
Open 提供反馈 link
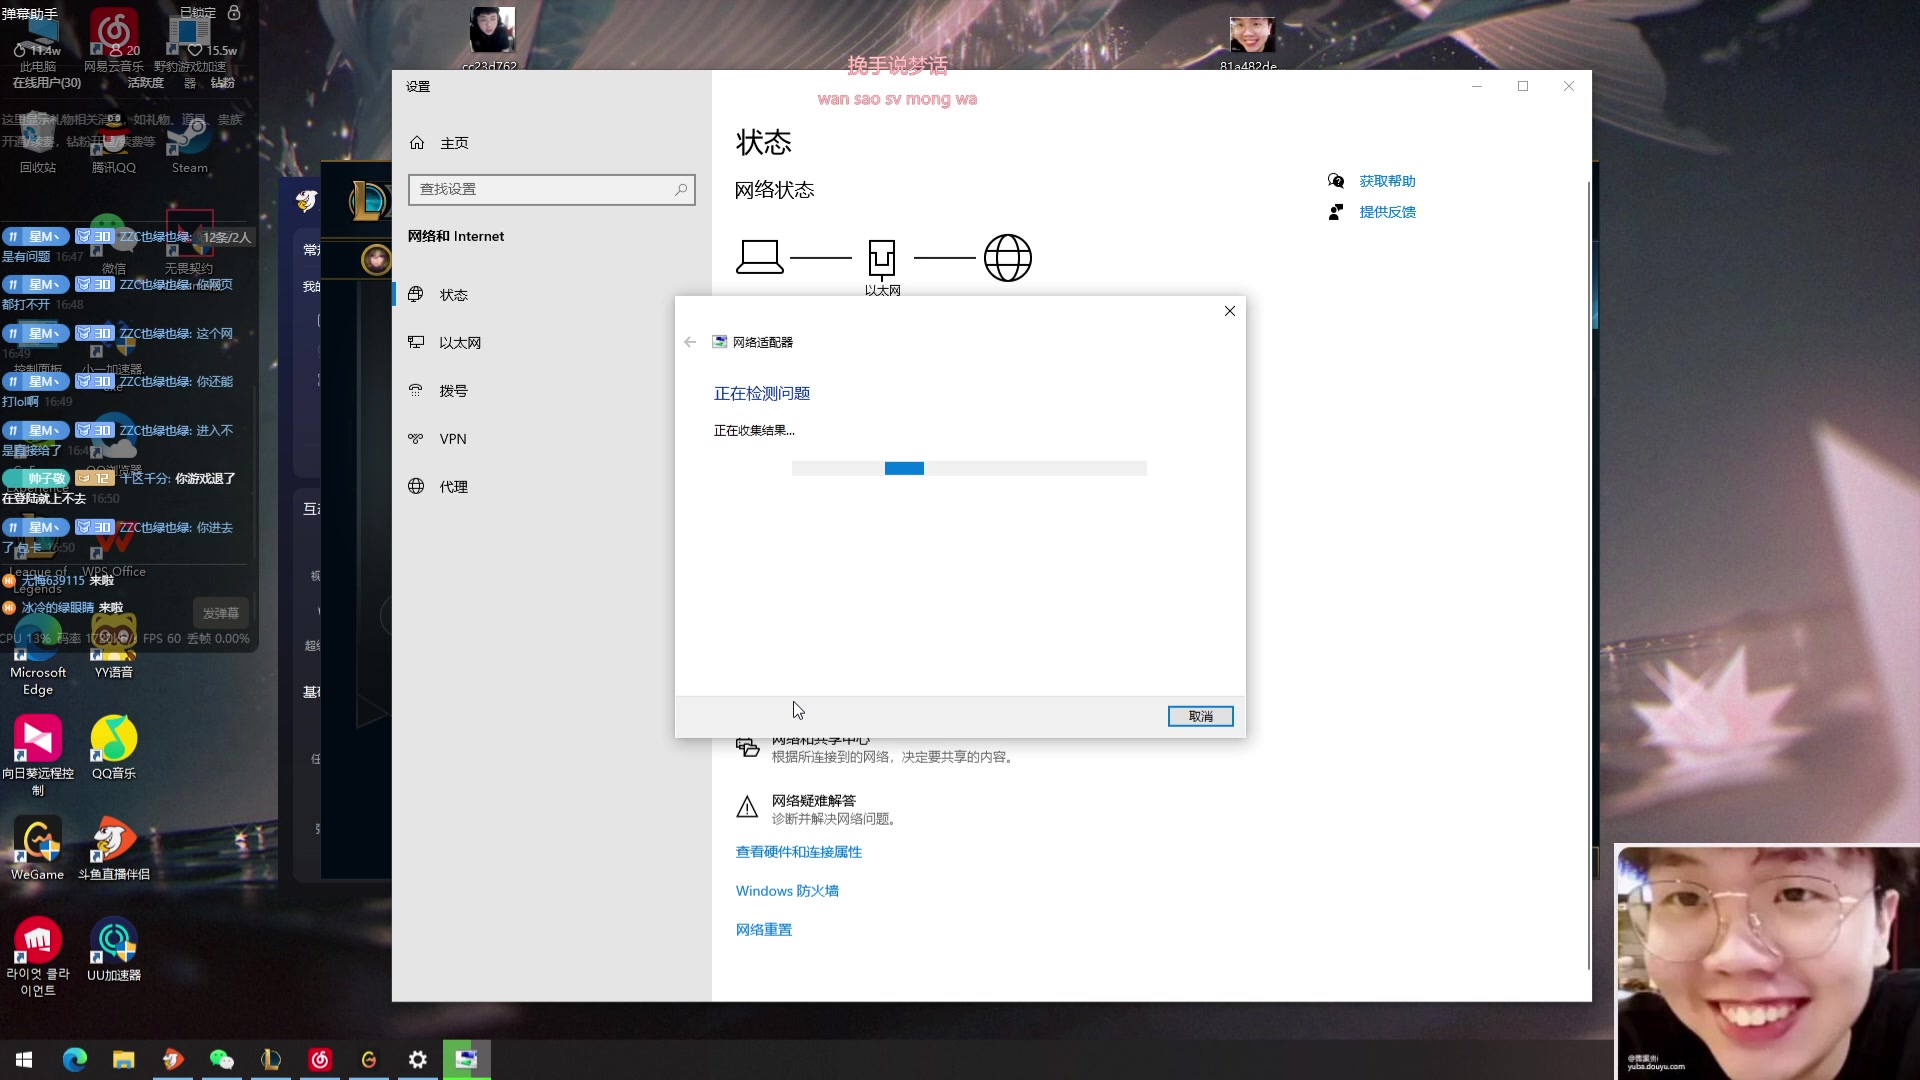(1387, 212)
